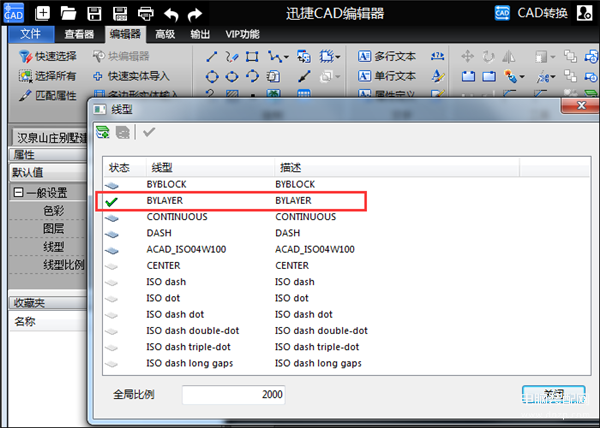Screen dimensions: 600x428
Task: Click the greyed-out Mirror icon
Action: (509, 57)
